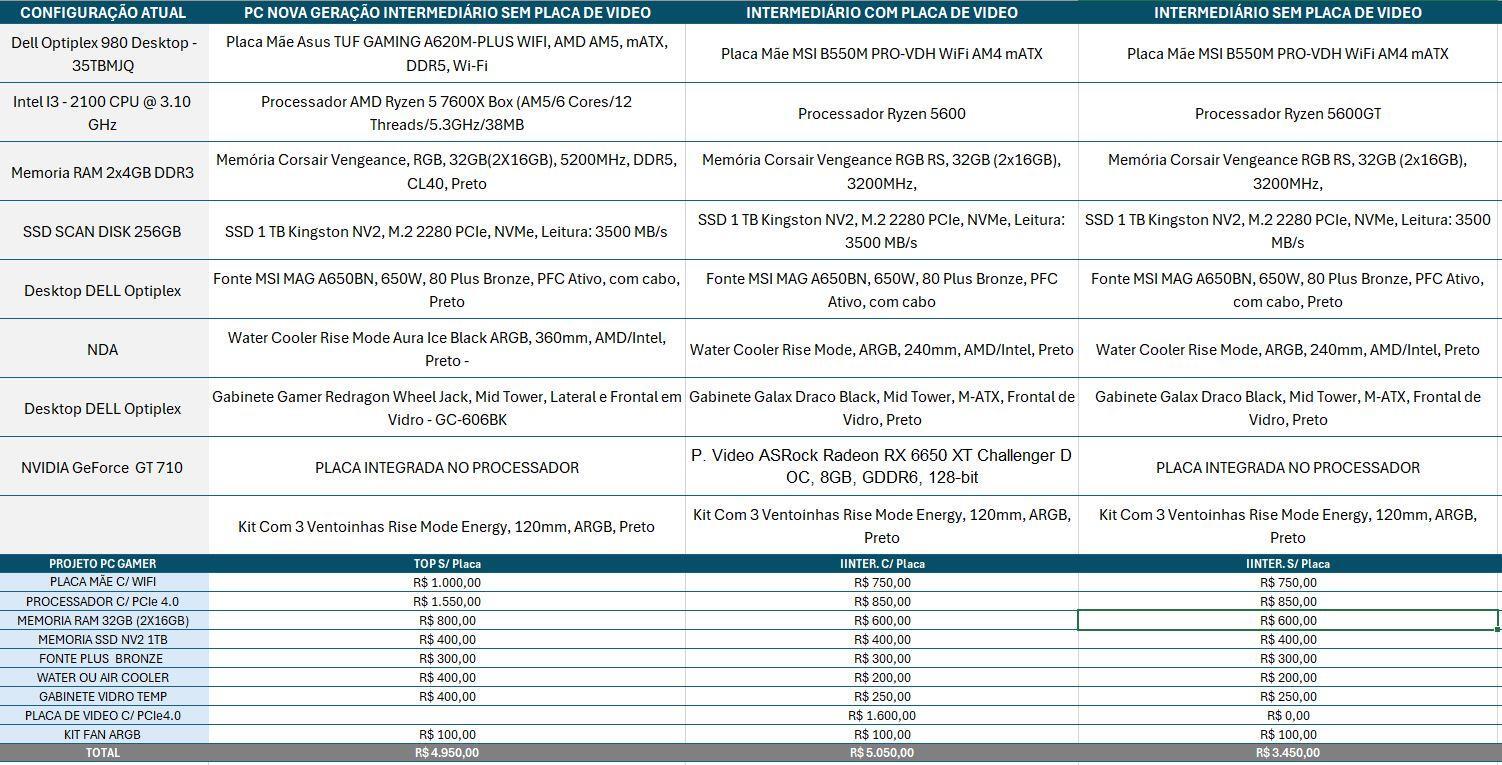Select Corsair Vengeance 5200MHz DDR5 CL40 cell
The image size is (1502, 765).
(x=447, y=172)
